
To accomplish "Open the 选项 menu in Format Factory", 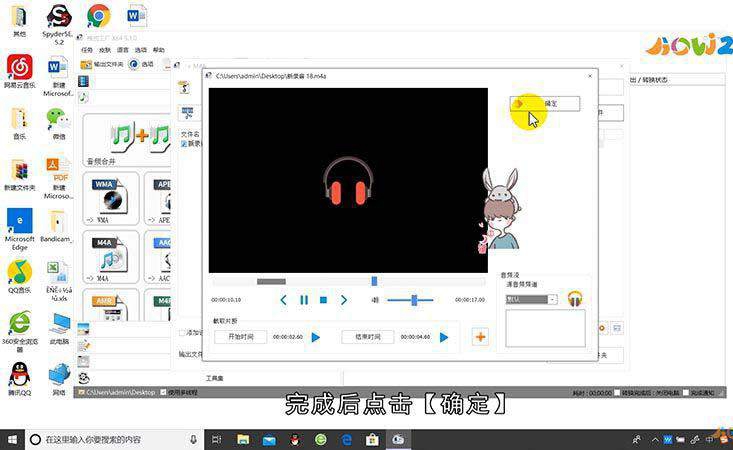I will coord(141,50).
